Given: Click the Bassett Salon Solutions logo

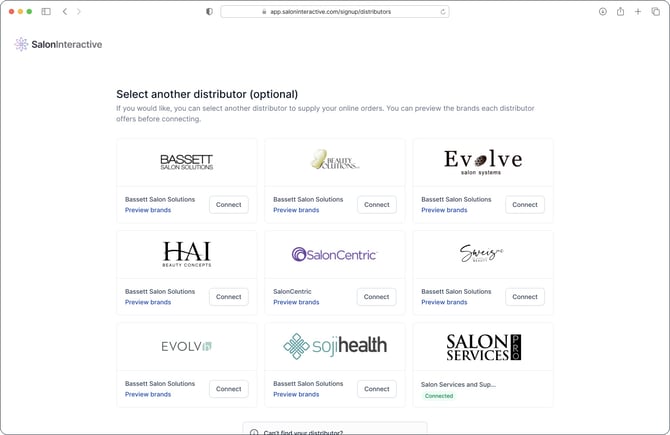Looking at the screenshot, I should (187, 162).
